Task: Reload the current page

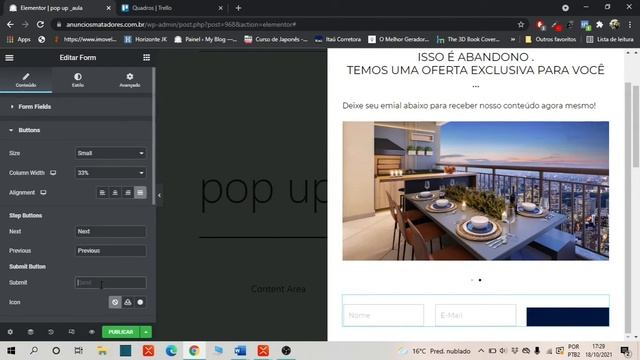Action: click(40, 24)
